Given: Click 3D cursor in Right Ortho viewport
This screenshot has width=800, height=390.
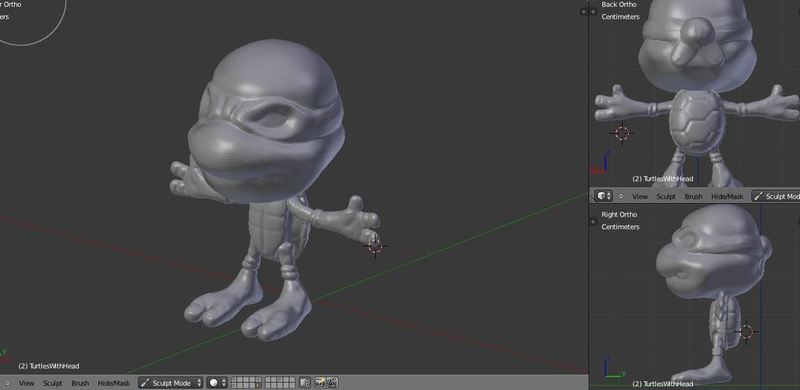Looking at the screenshot, I should [x=746, y=331].
